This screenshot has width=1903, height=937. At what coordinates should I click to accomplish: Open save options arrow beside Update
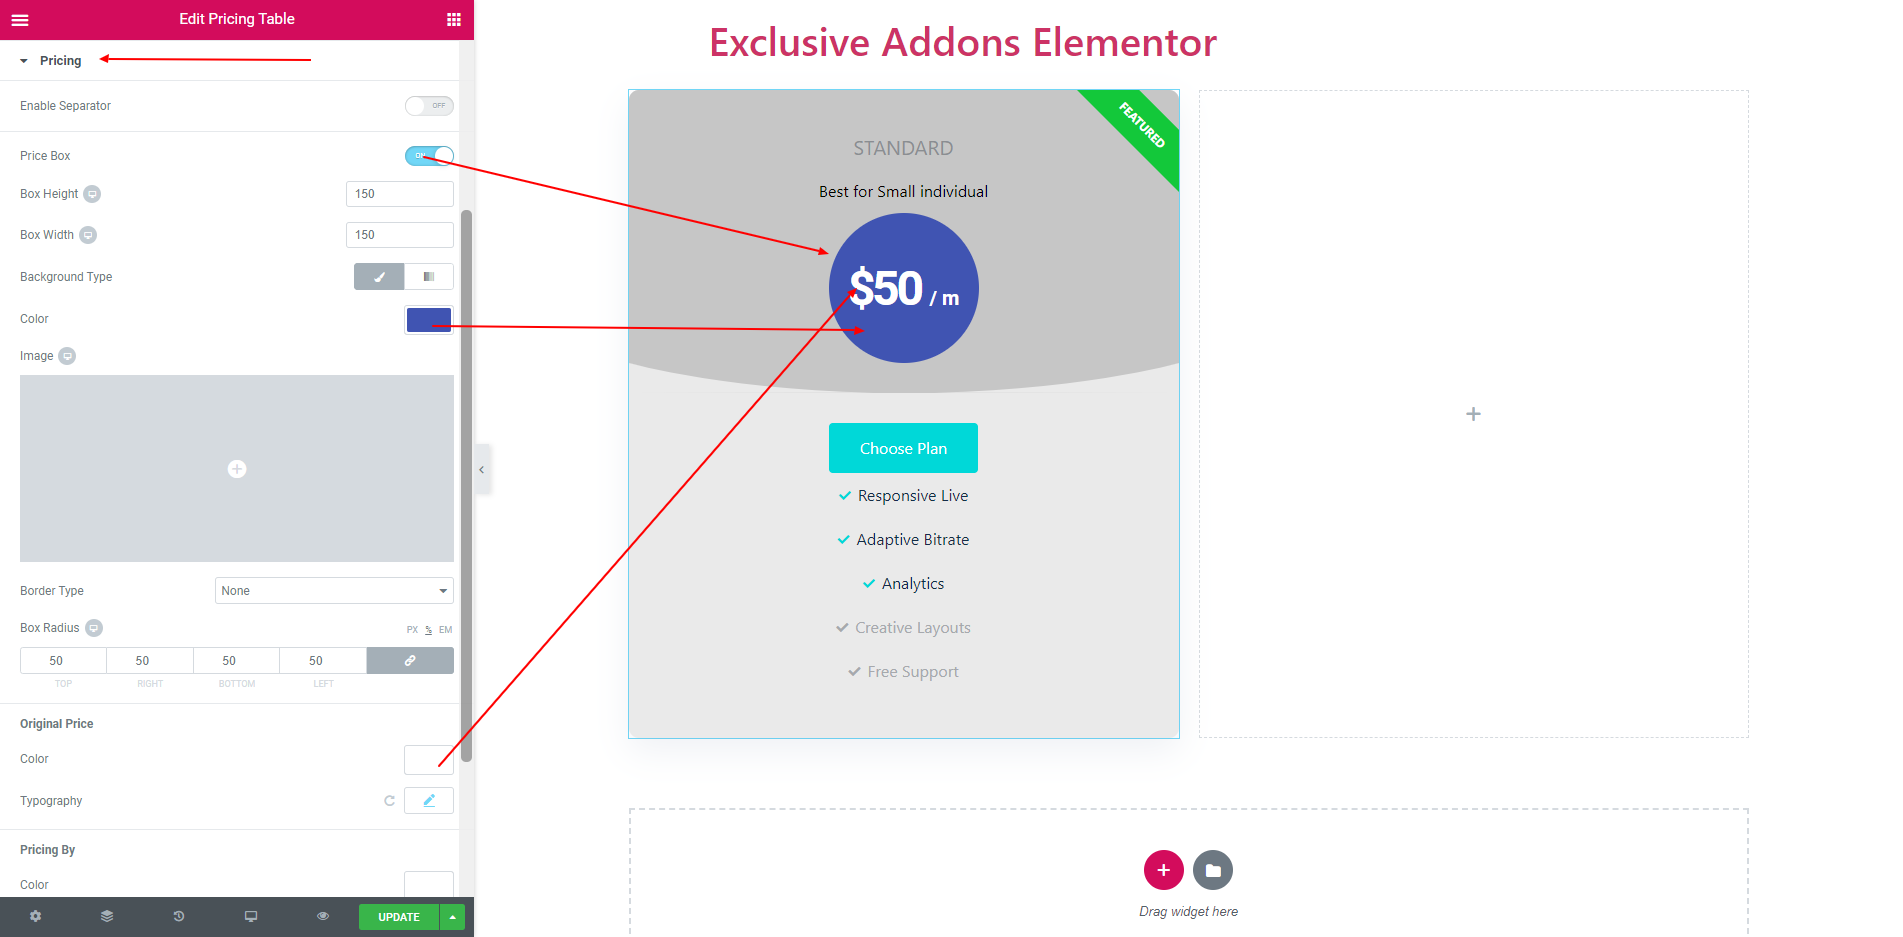(453, 917)
